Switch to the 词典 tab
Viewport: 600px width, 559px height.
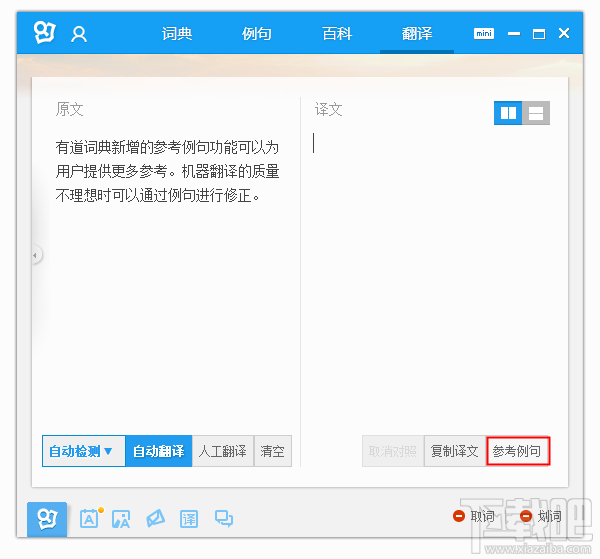pyautogui.click(x=177, y=34)
